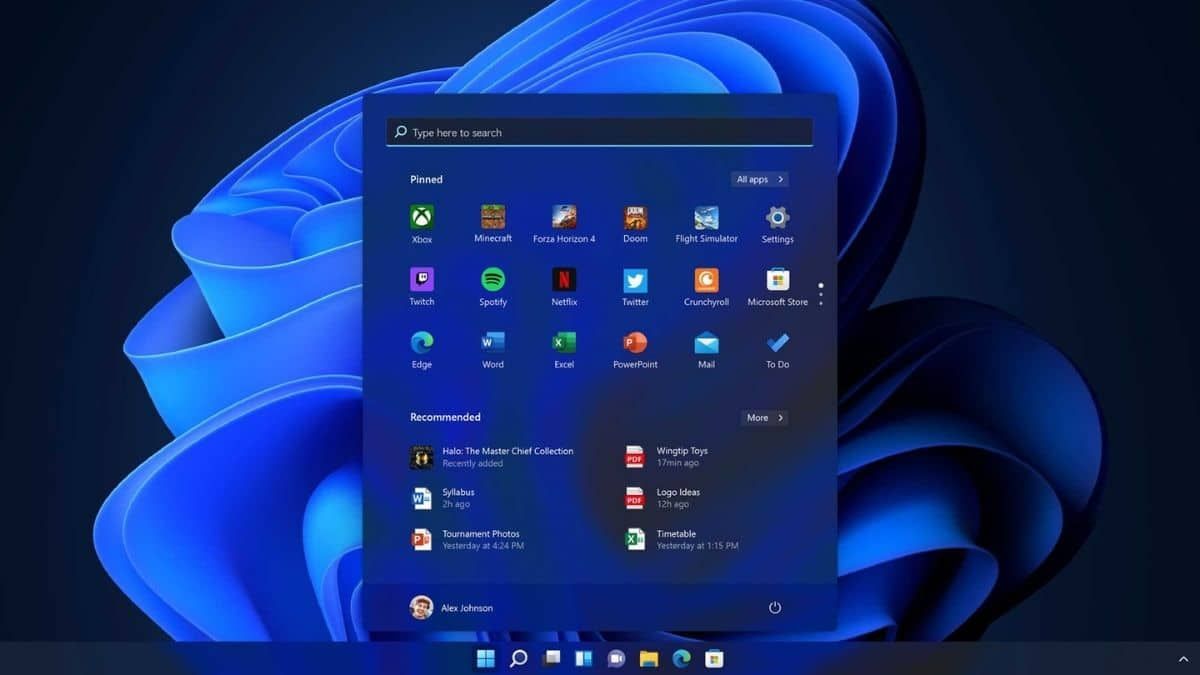Open the power options button
Screen dimensions: 1200x675
point(775,607)
